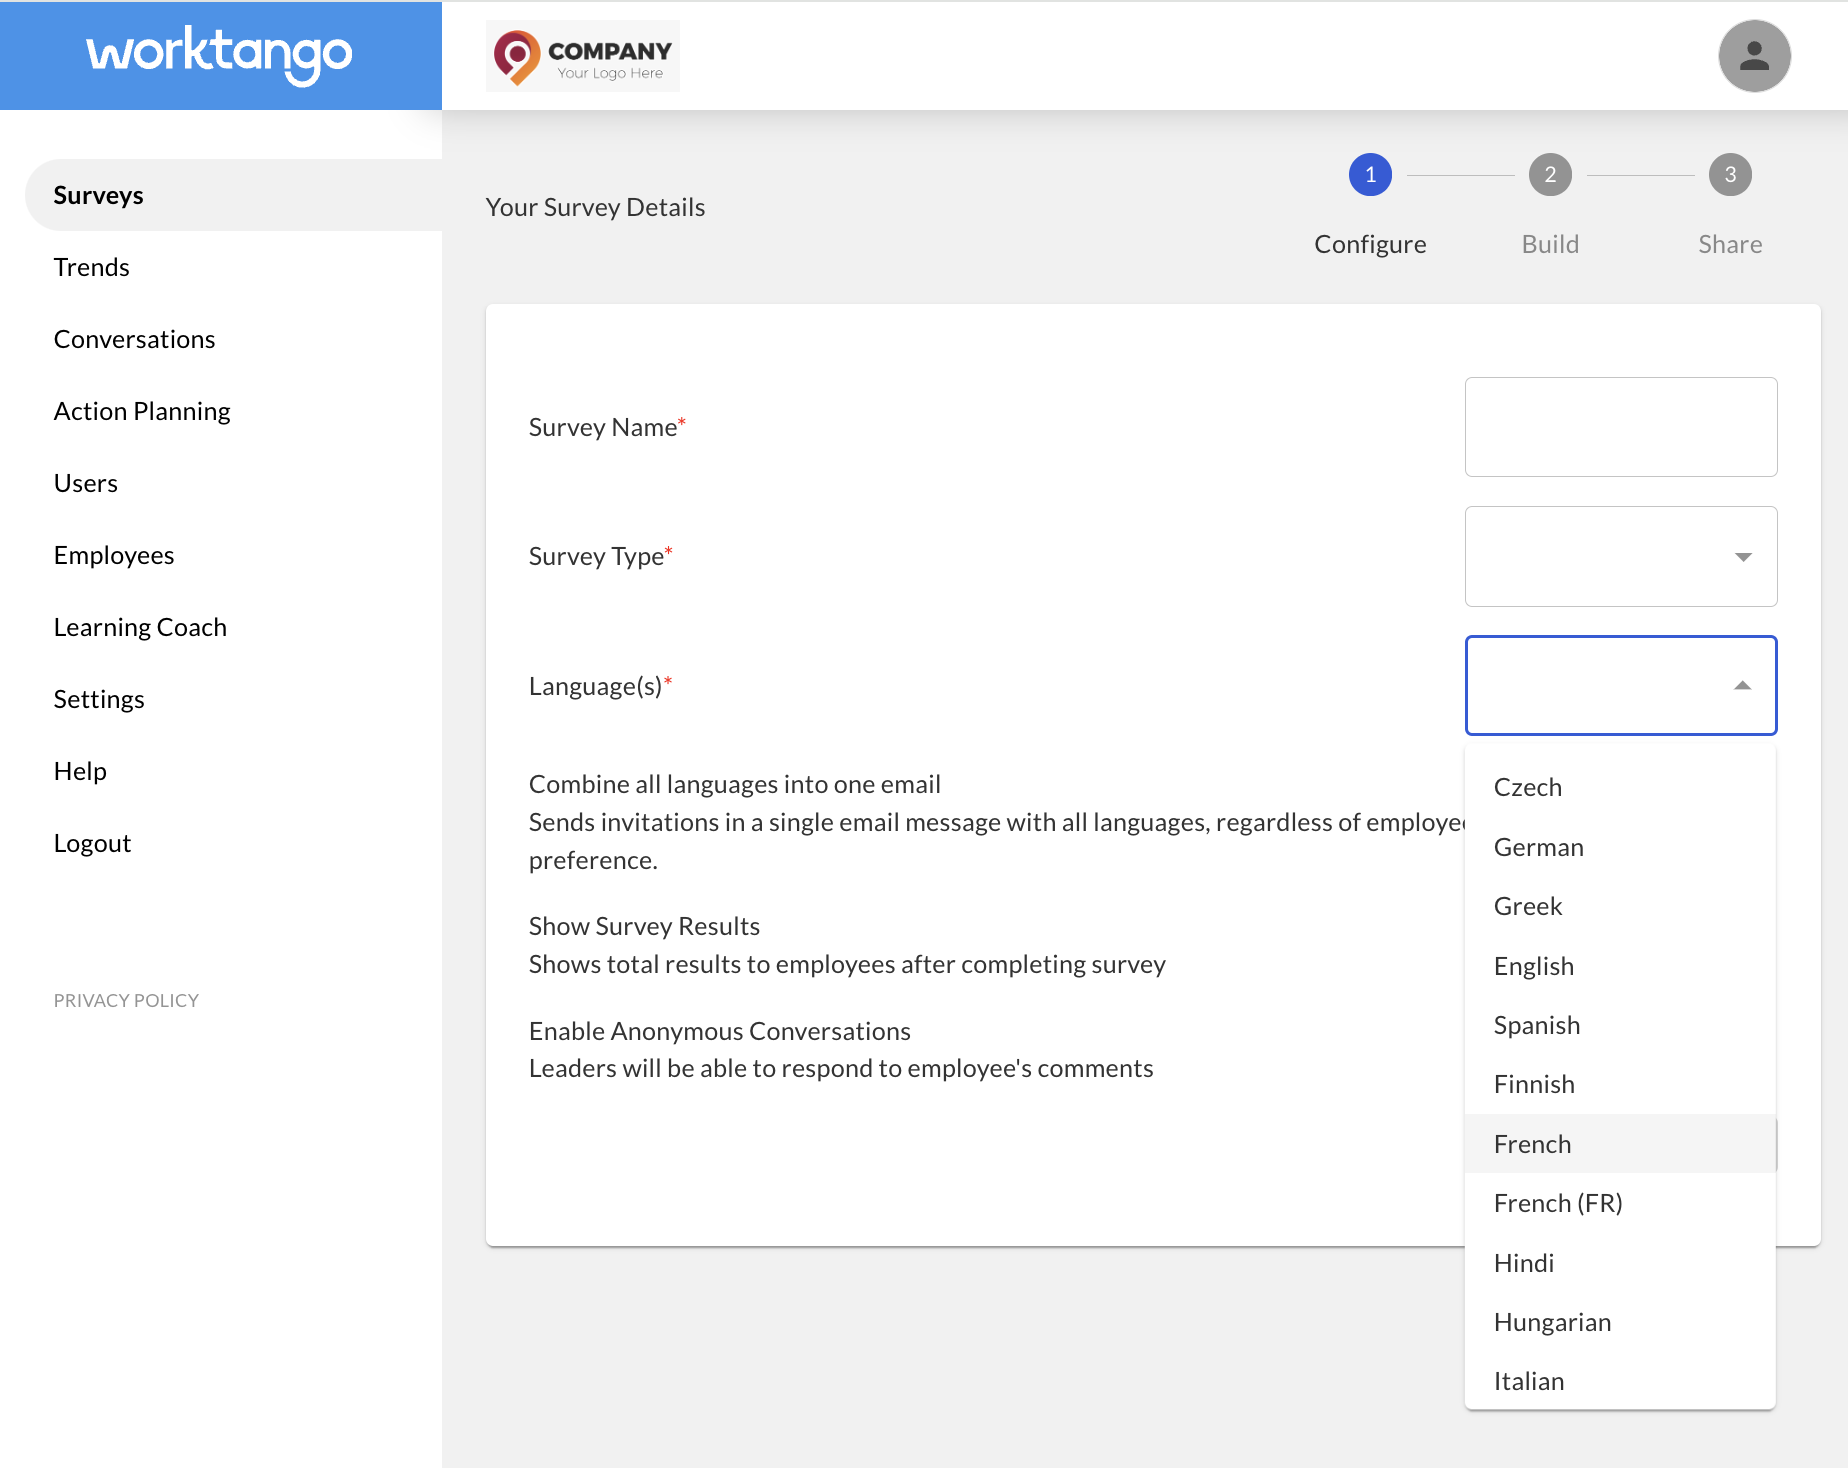Open Trends in the sidebar
The height and width of the screenshot is (1468, 1848).
coord(92,267)
